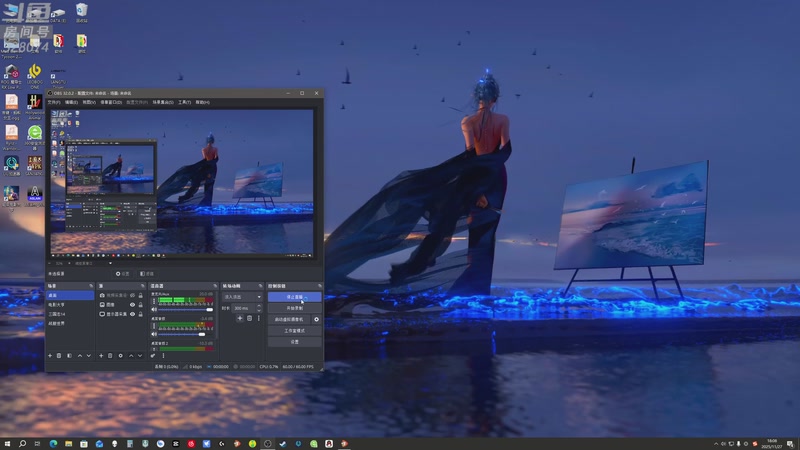Open the 停靠窗口(D) menu

(x=111, y=102)
